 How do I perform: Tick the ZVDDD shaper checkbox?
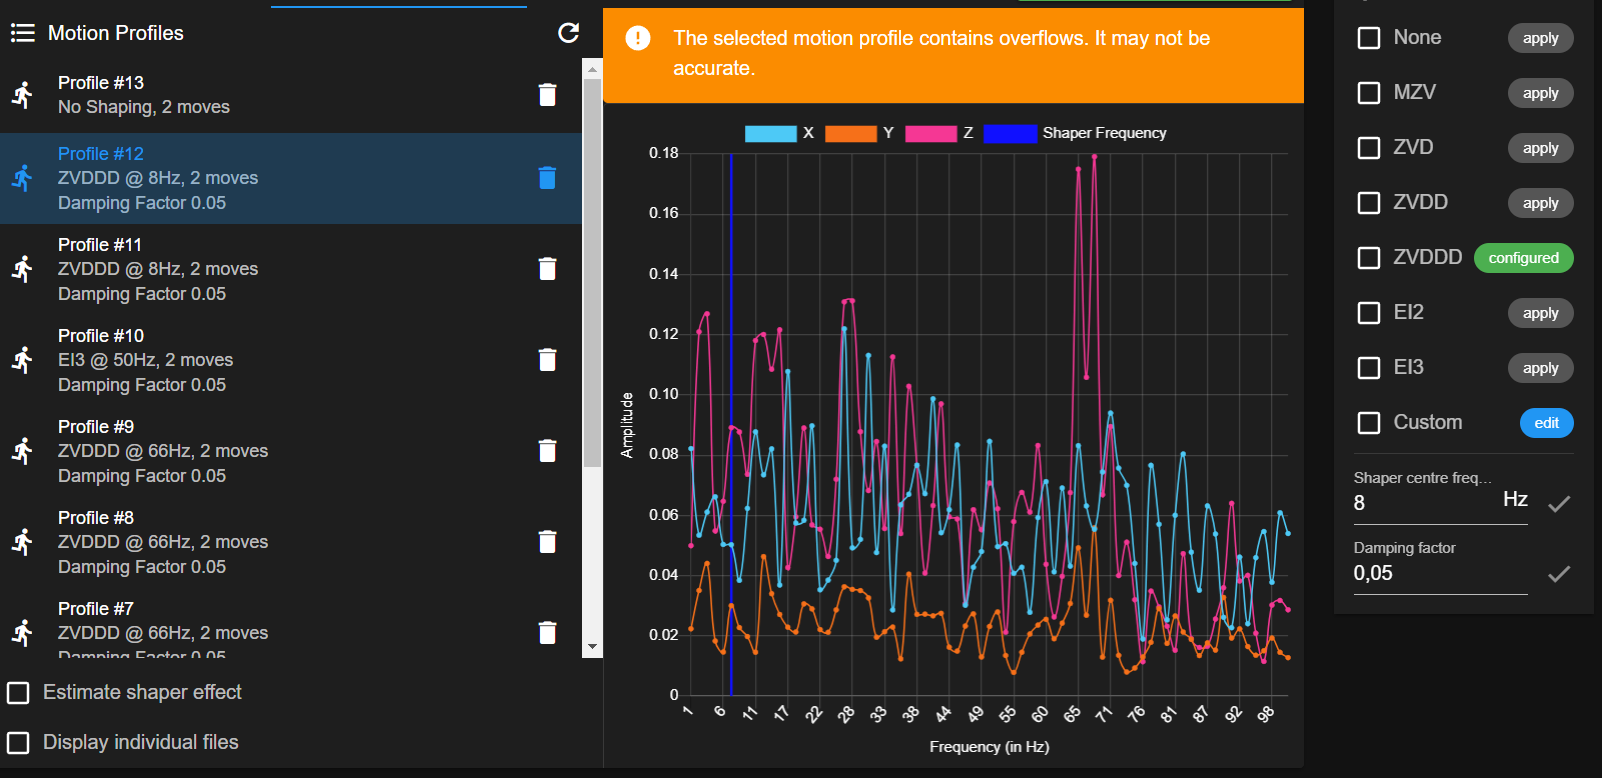1369,258
